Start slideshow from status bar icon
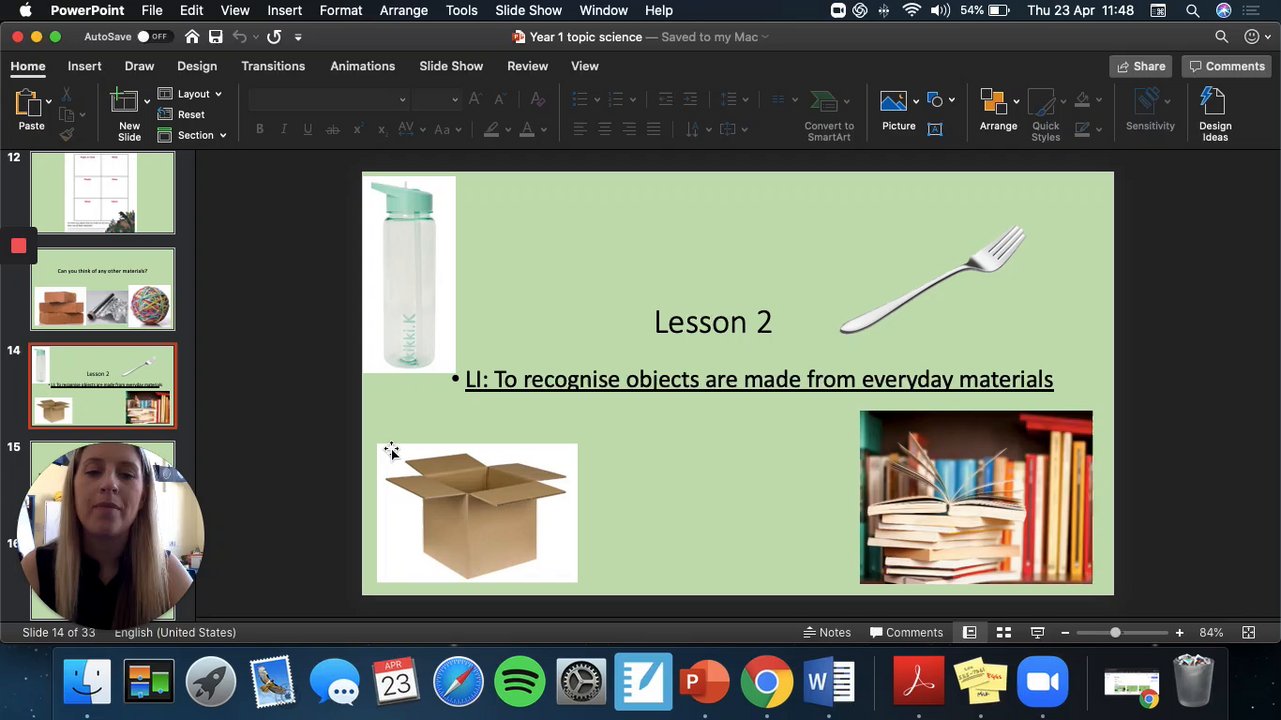This screenshot has height=720, width=1281. click(x=1037, y=632)
